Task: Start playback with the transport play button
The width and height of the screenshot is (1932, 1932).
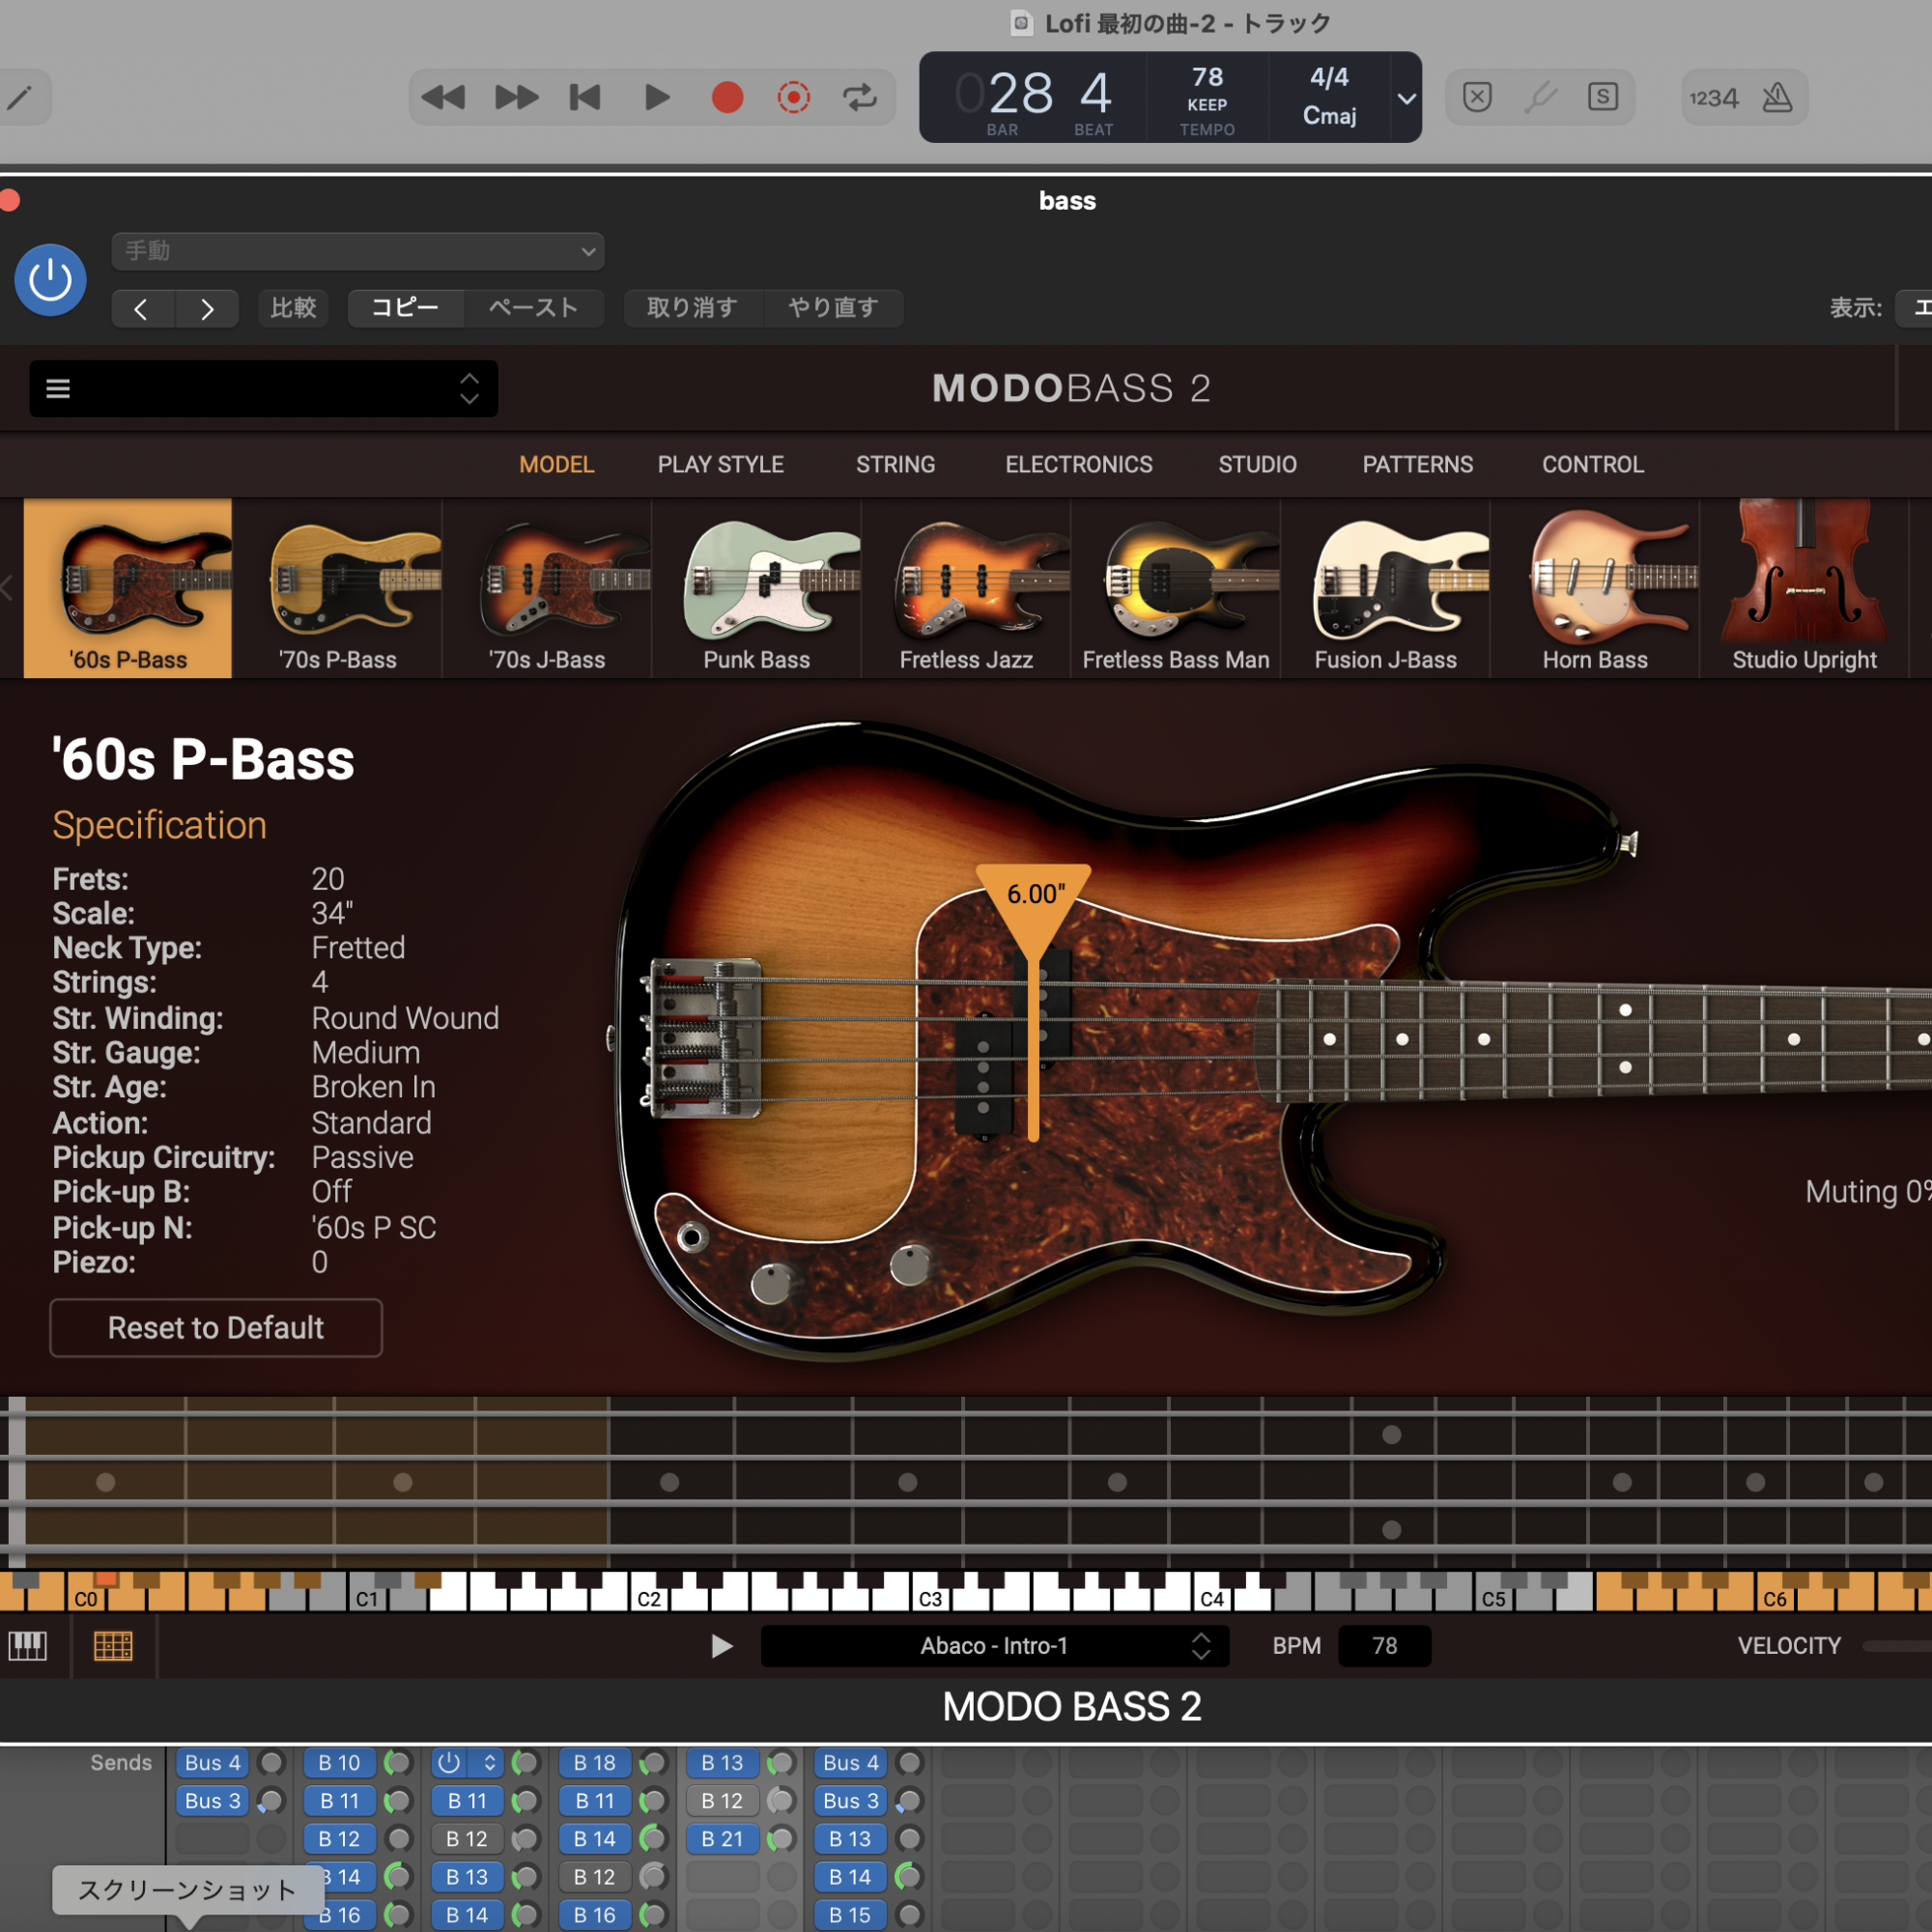Action: [x=657, y=97]
